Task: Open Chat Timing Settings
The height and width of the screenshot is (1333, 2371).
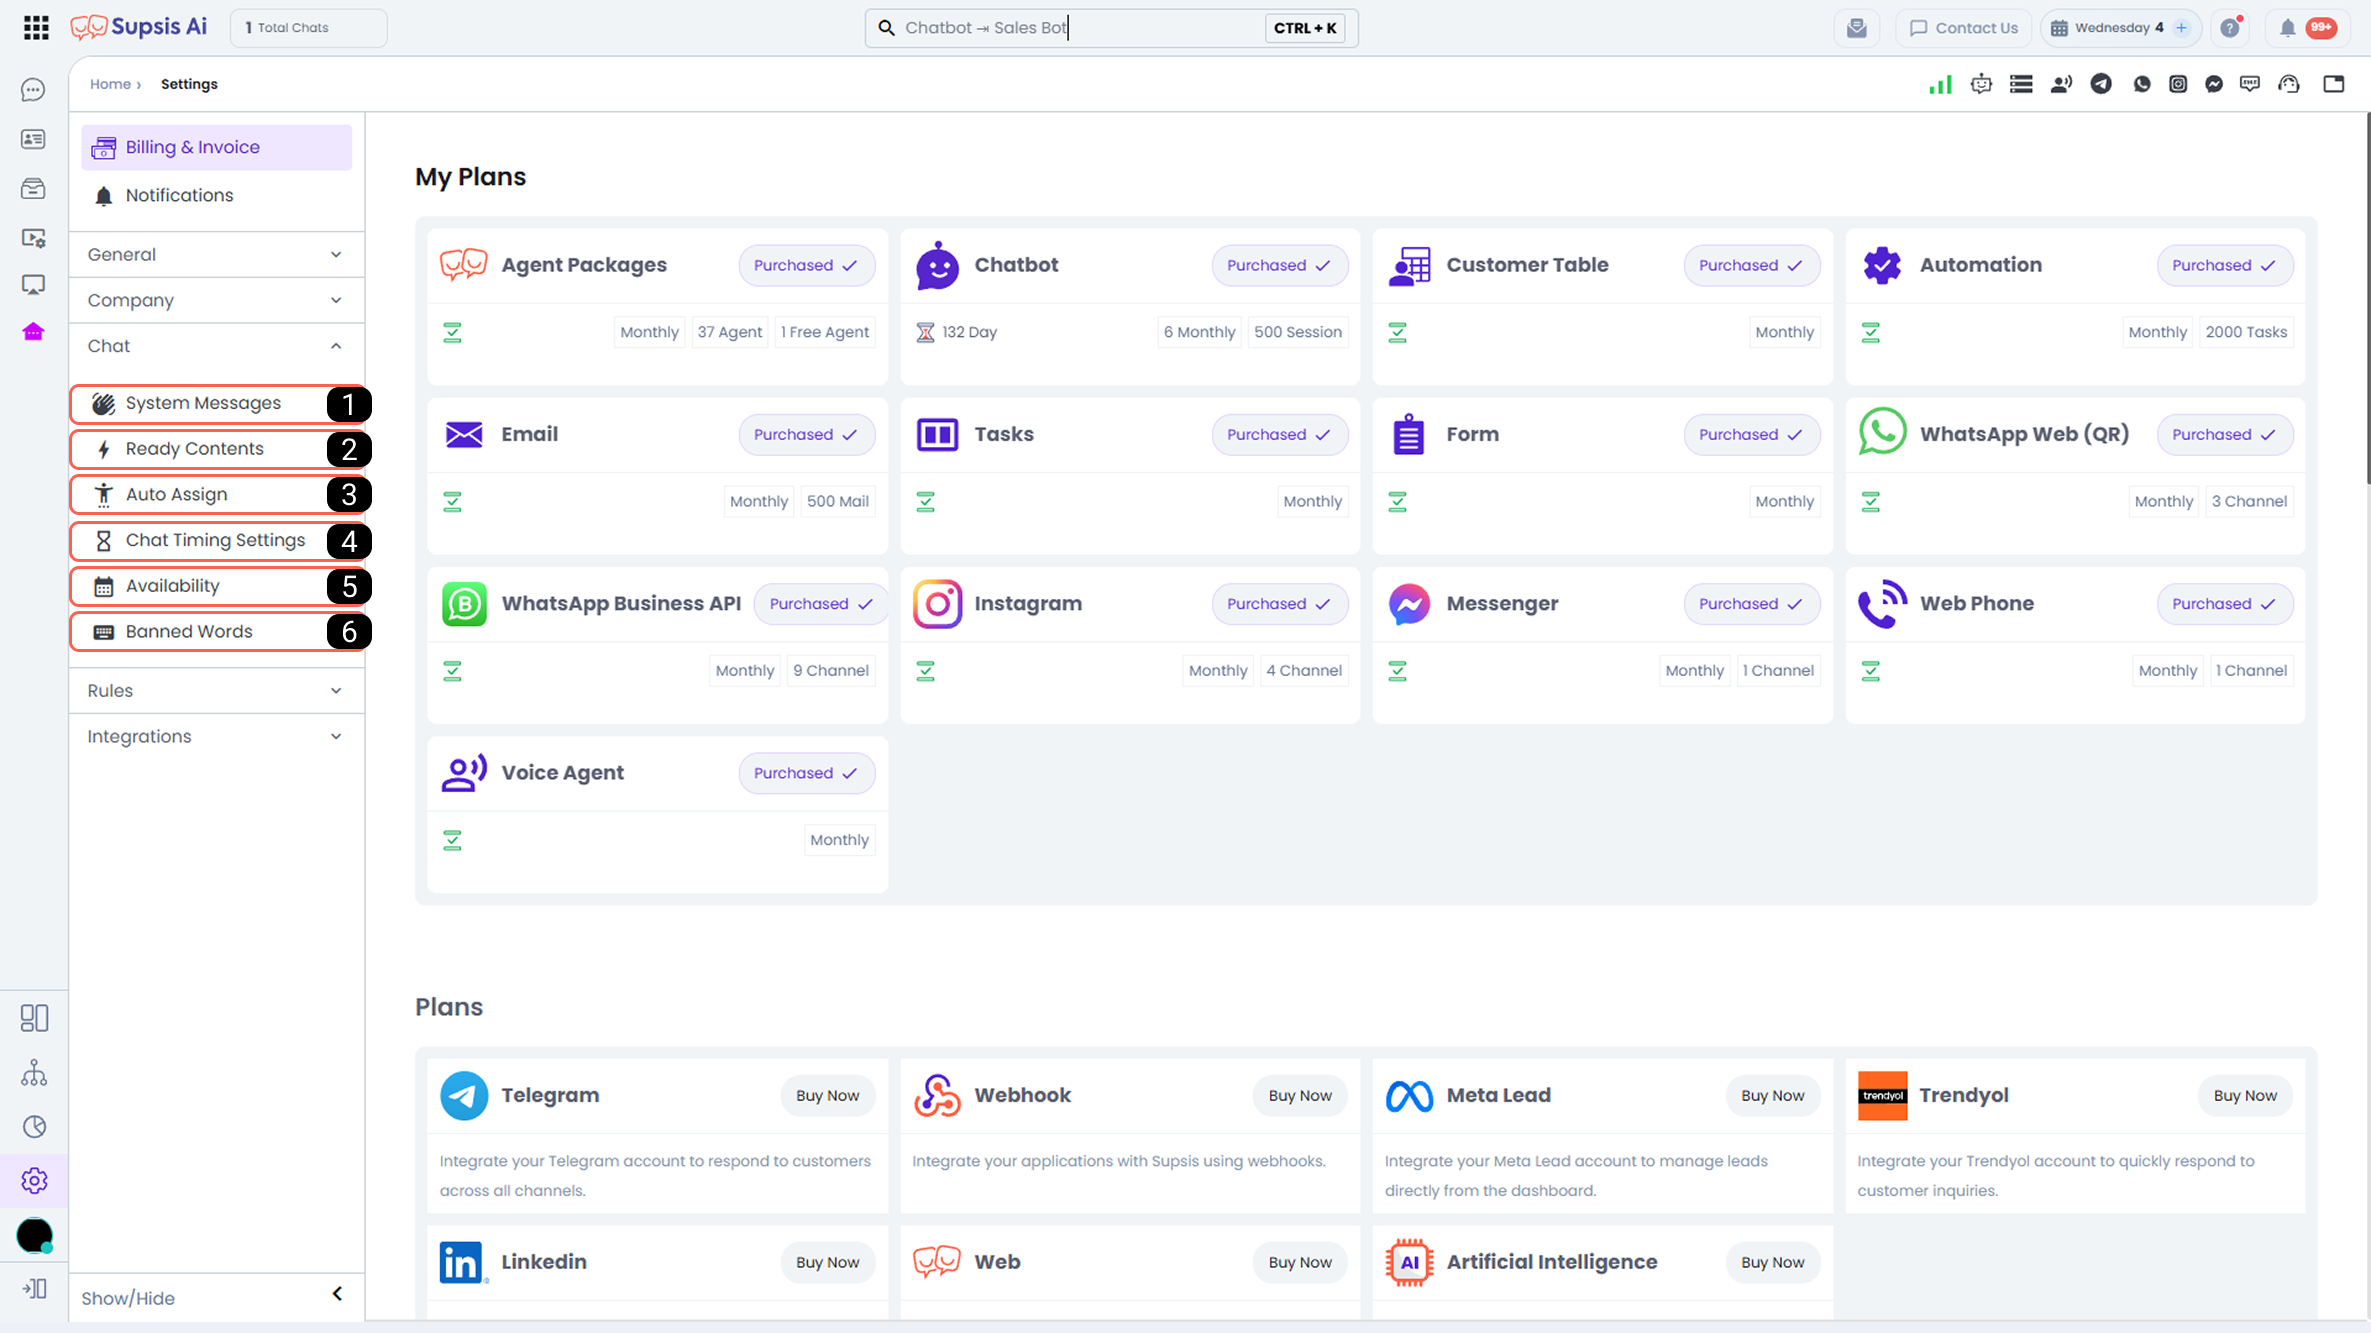Action: coord(216,541)
